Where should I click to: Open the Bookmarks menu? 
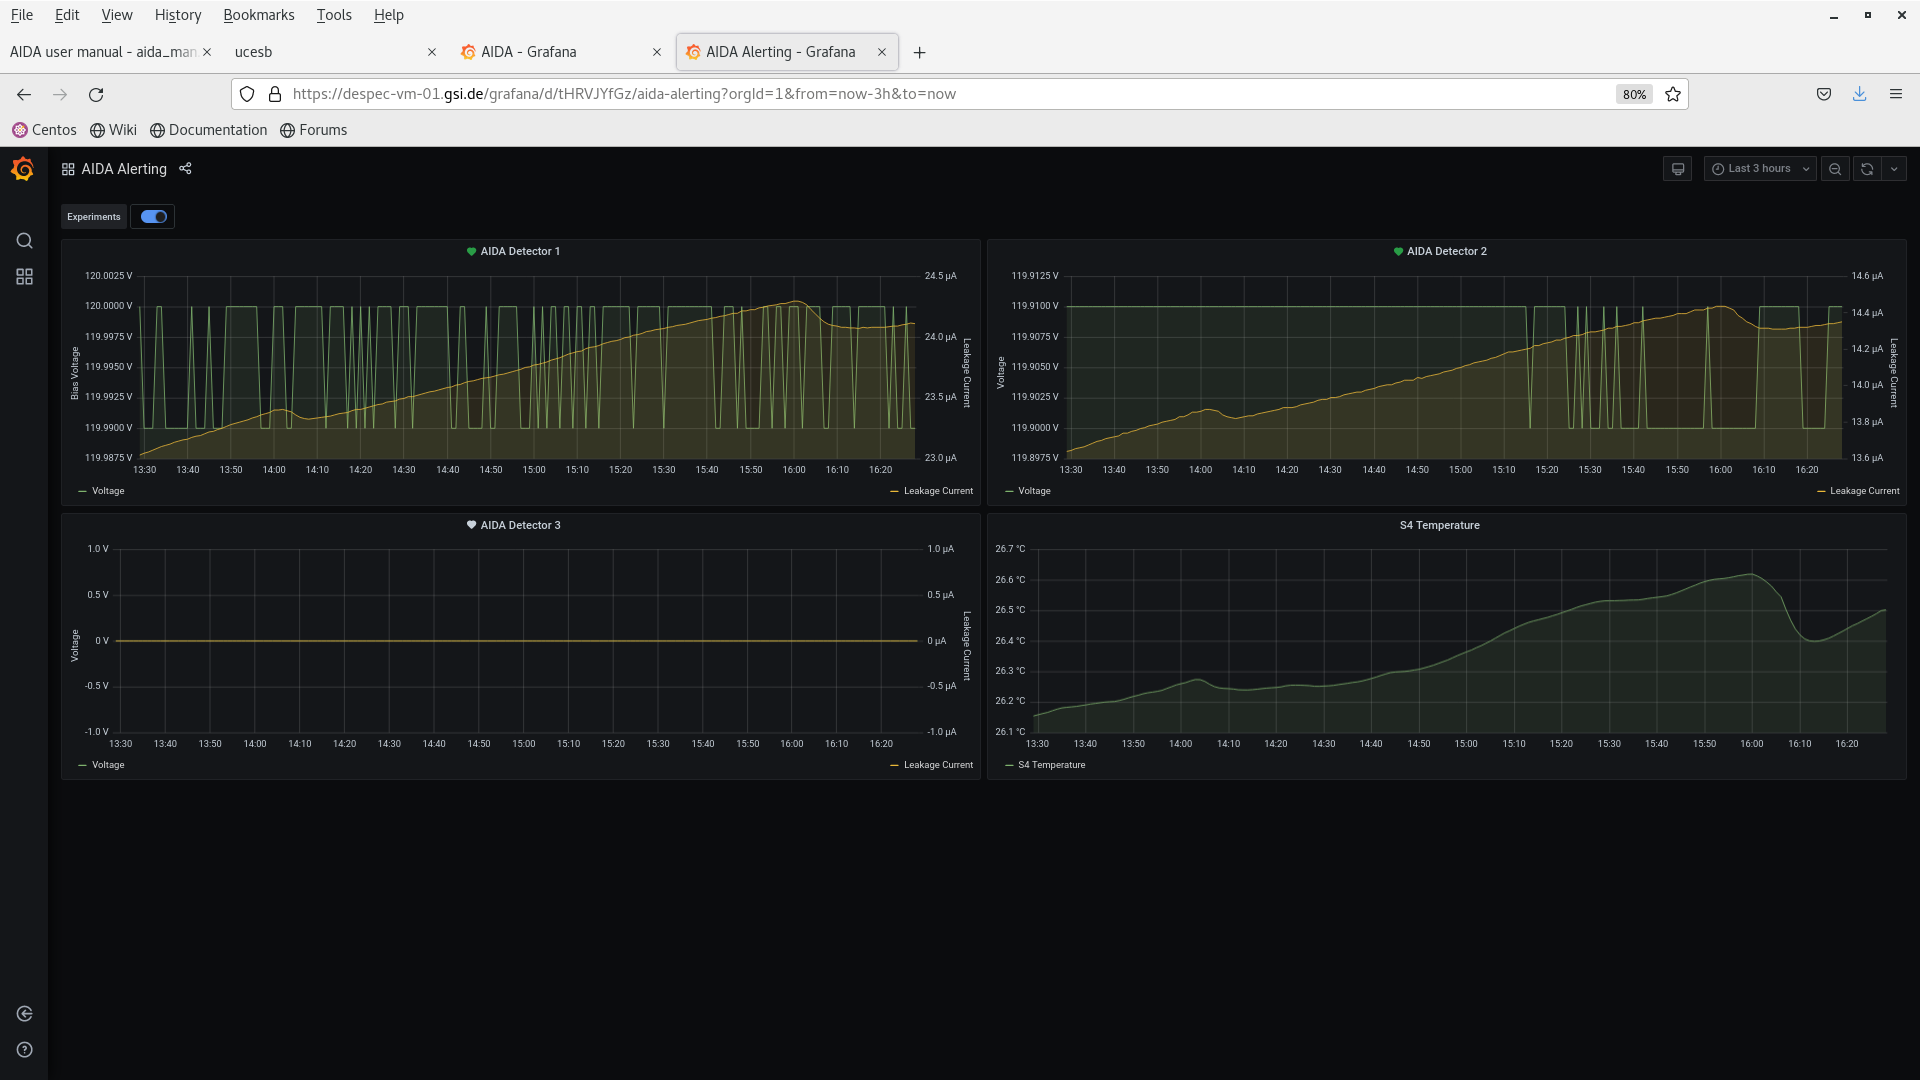click(259, 15)
